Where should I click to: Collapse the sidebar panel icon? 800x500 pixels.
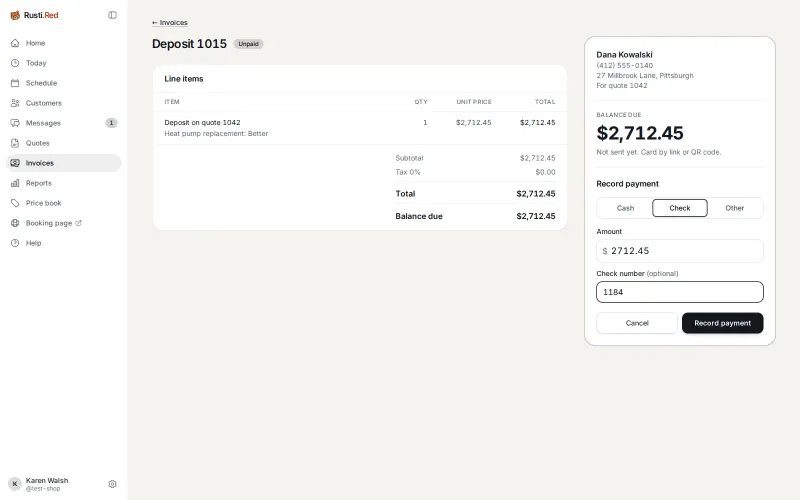coord(112,15)
